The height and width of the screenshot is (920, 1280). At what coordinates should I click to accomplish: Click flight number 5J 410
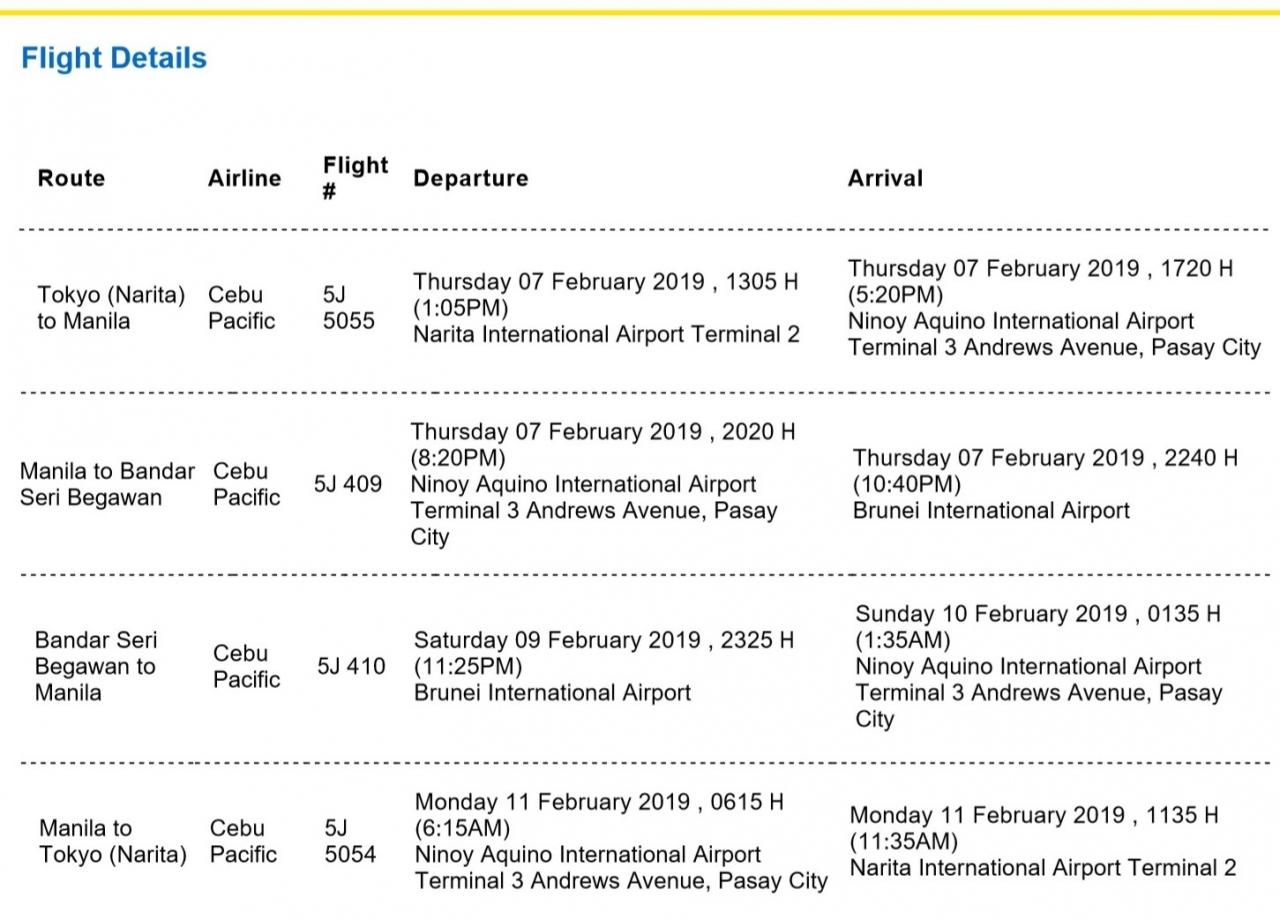[x=351, y=666]
